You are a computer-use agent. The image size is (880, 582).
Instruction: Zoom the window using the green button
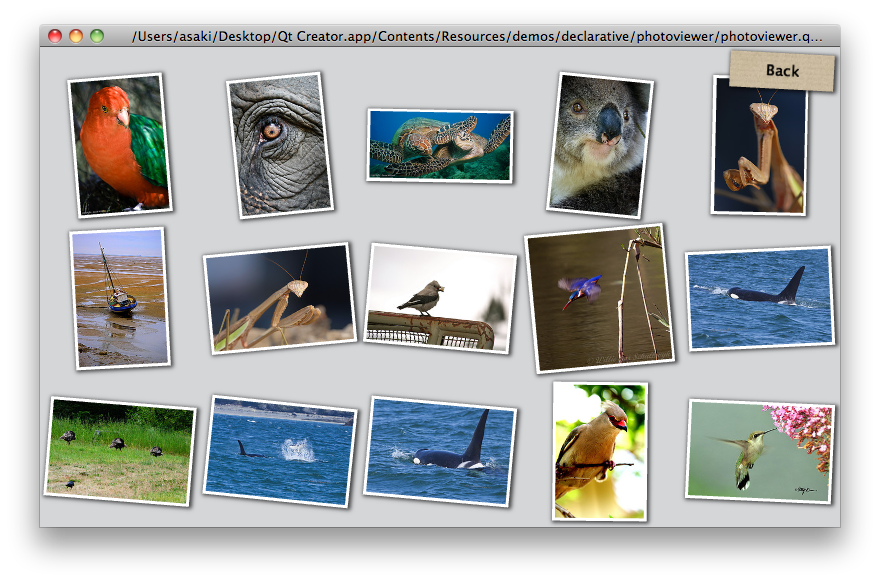97,36
